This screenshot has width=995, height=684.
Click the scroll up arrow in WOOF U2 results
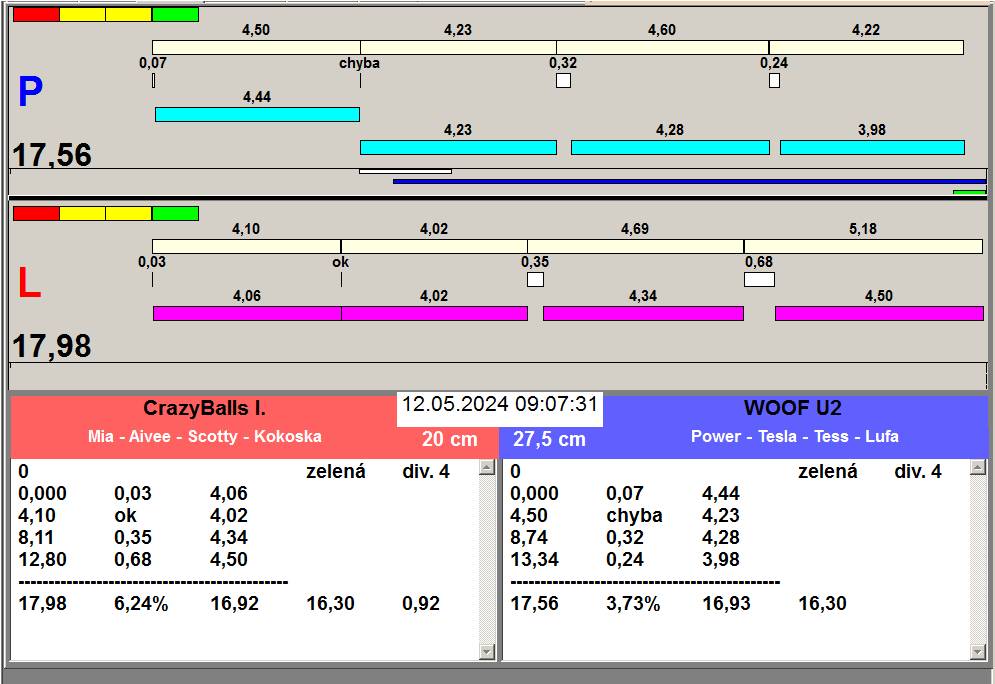(978, 468)
